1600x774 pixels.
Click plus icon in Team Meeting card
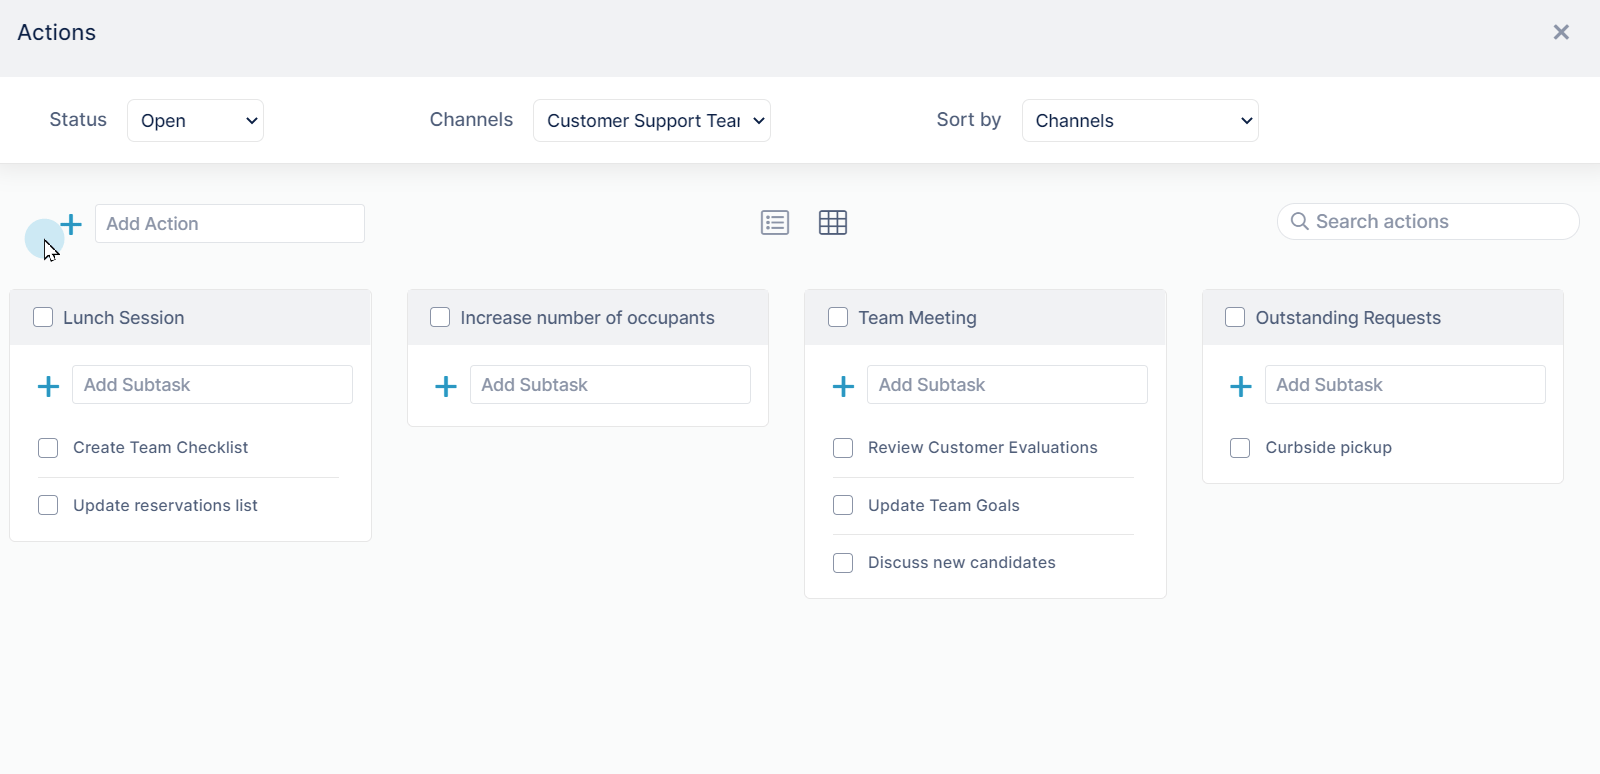[843, 386]
